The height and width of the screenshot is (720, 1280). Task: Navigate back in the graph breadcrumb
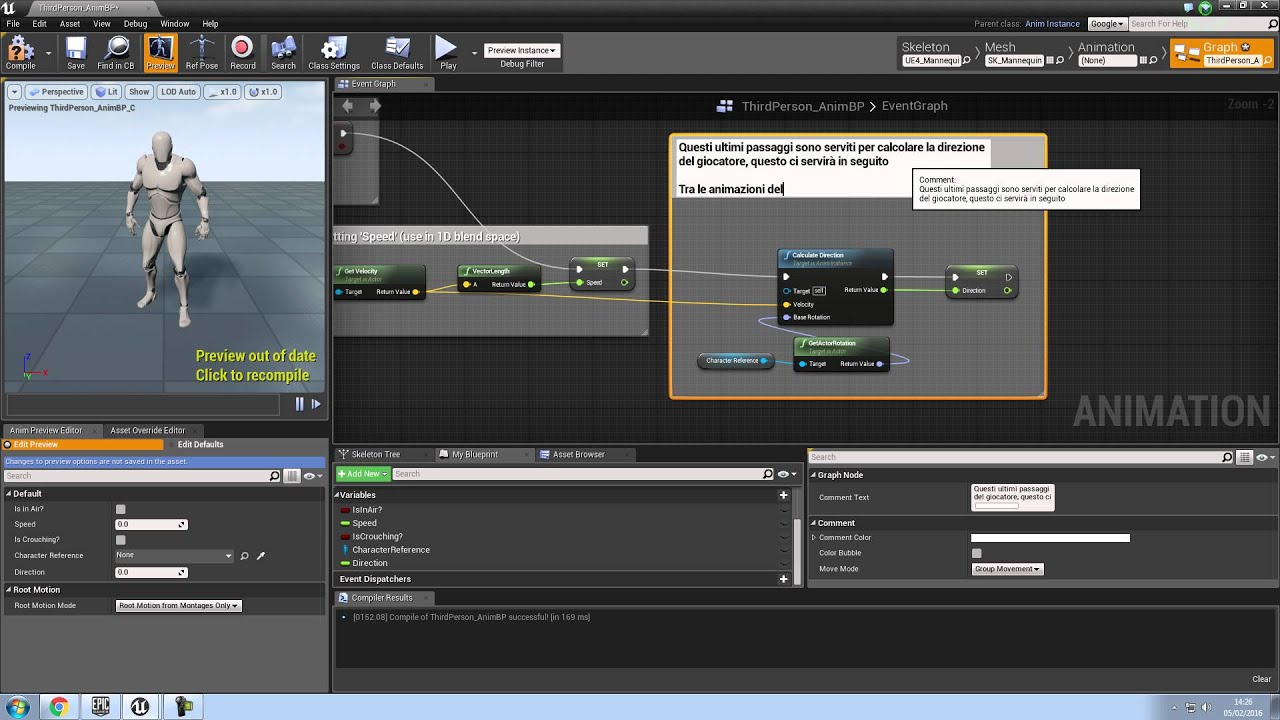[347, 105]
